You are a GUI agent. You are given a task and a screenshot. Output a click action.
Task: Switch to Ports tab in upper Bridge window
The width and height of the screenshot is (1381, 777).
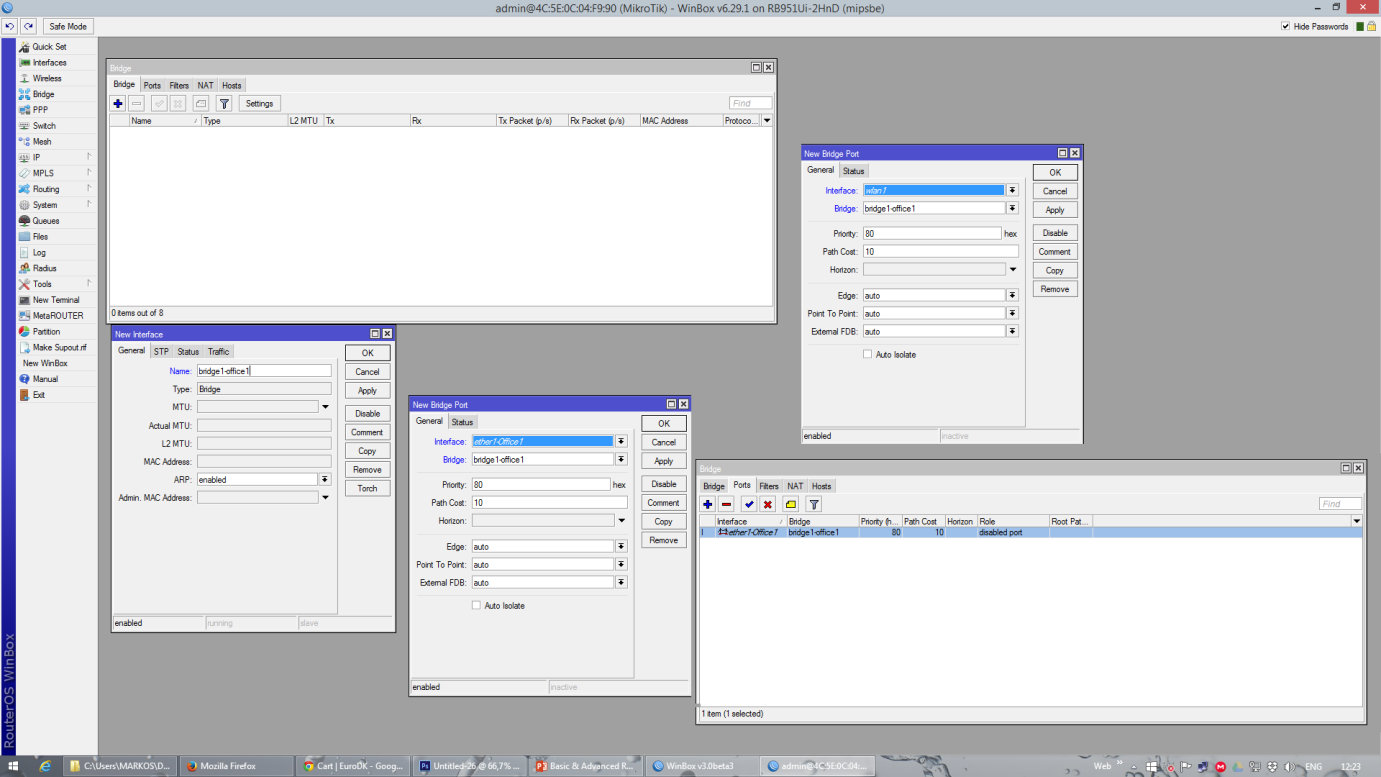(152, 86)
